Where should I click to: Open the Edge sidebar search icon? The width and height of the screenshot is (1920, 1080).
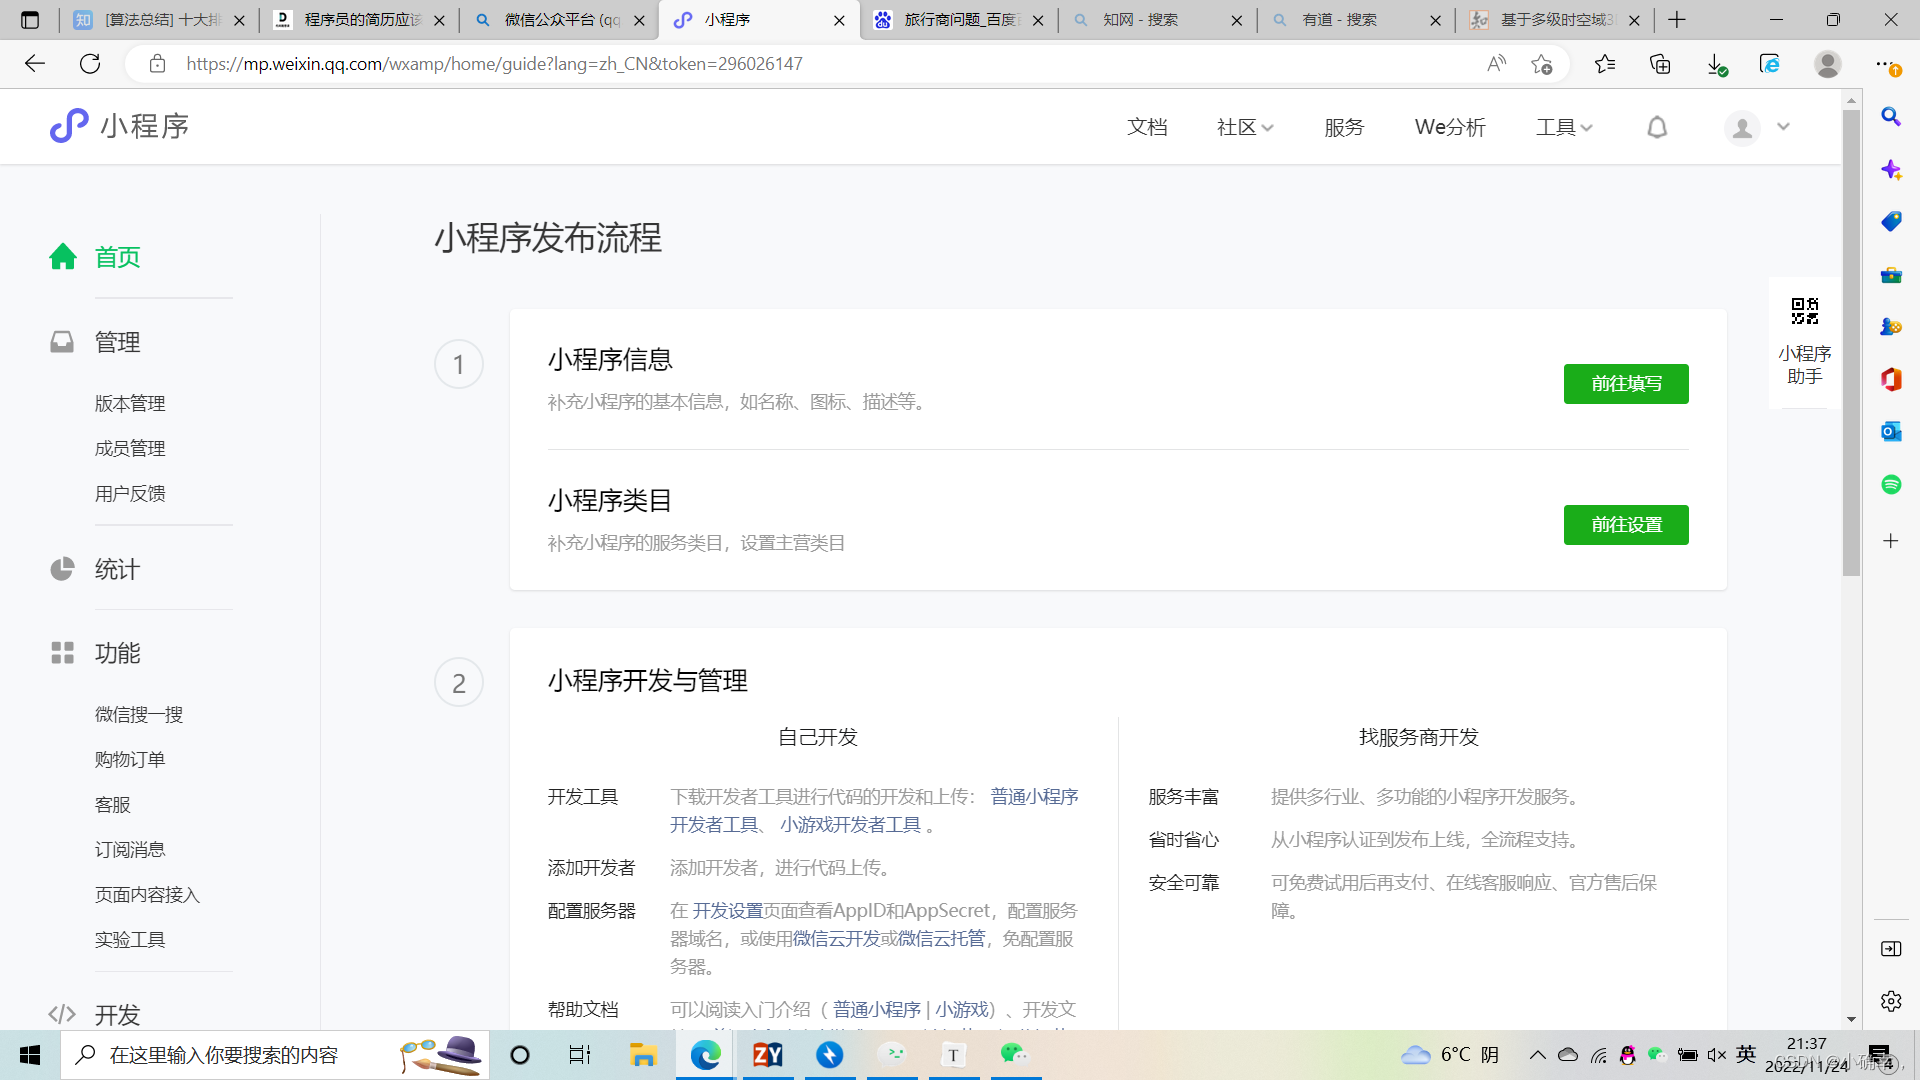(x=1891, y=117)
